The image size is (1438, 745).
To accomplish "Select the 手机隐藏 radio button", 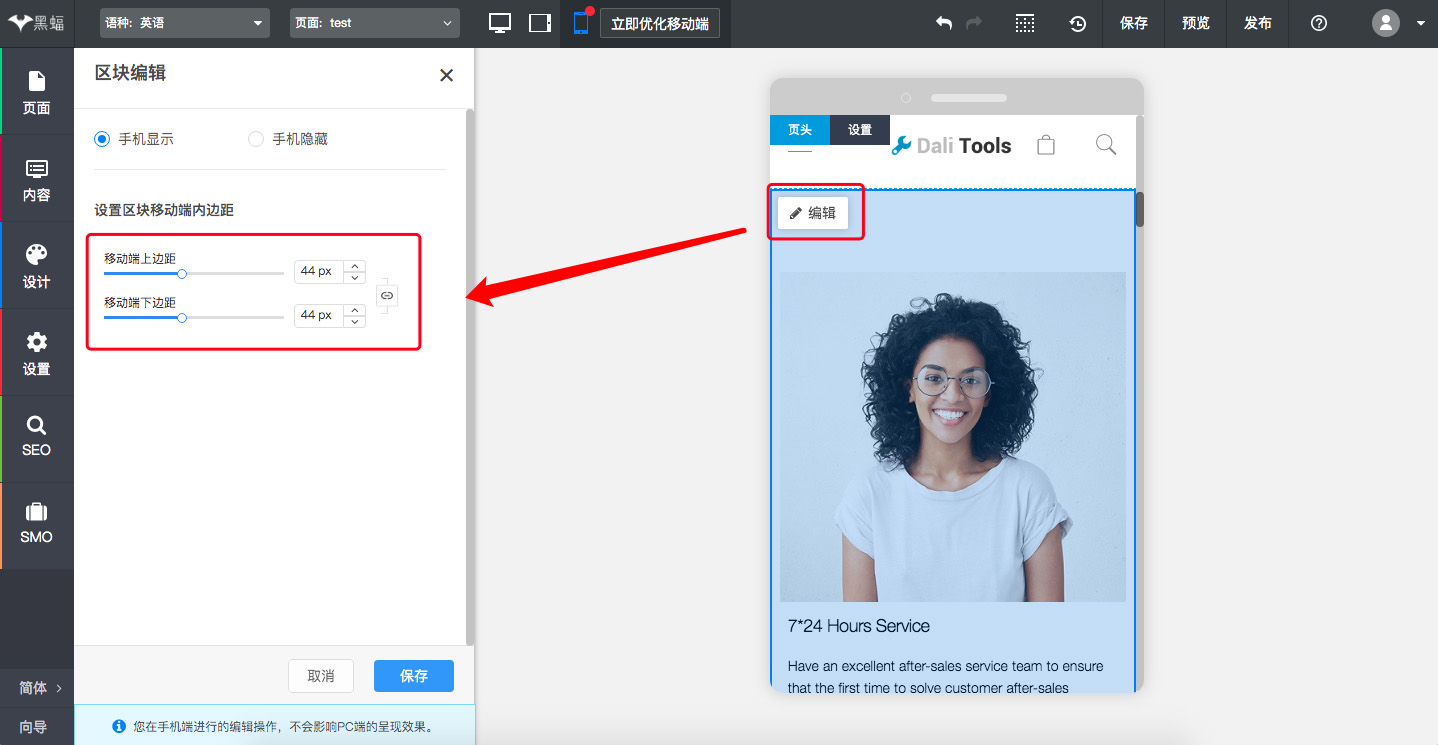I will point(256,139).
